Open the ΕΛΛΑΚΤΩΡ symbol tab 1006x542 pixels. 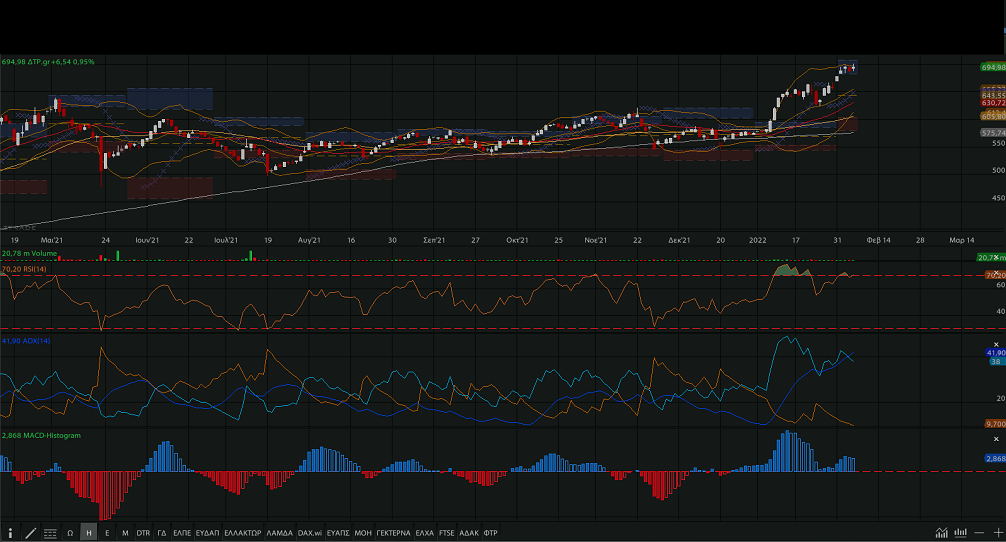242,533
